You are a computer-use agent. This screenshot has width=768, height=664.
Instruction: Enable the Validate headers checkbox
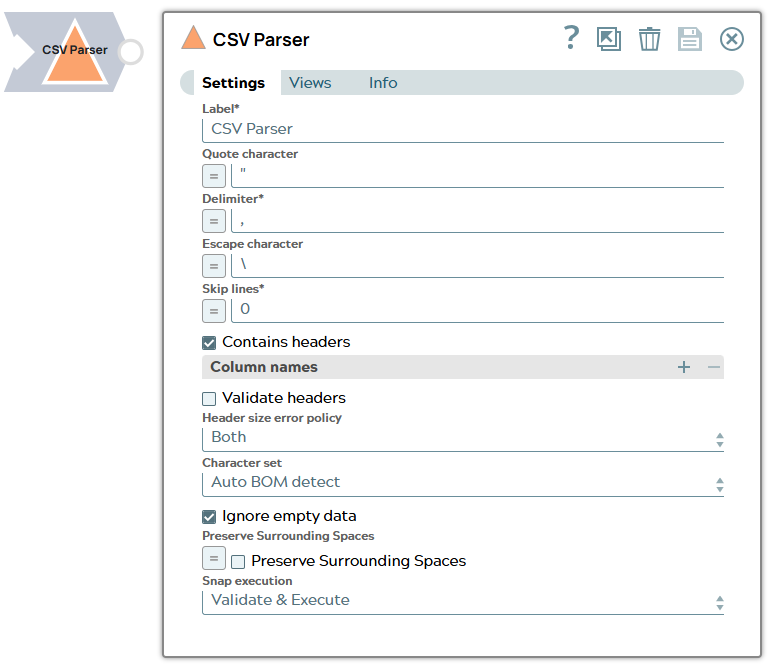point(209,398)
